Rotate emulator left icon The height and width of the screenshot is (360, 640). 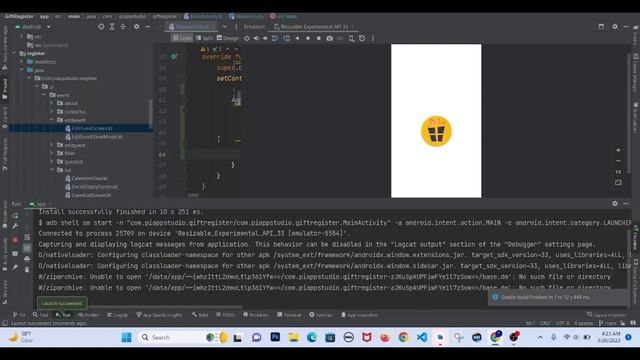(275, 38)
